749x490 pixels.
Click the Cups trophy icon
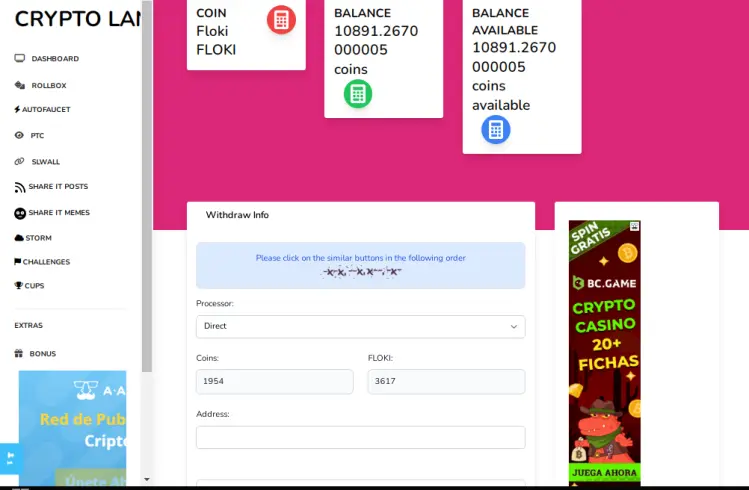19,285
